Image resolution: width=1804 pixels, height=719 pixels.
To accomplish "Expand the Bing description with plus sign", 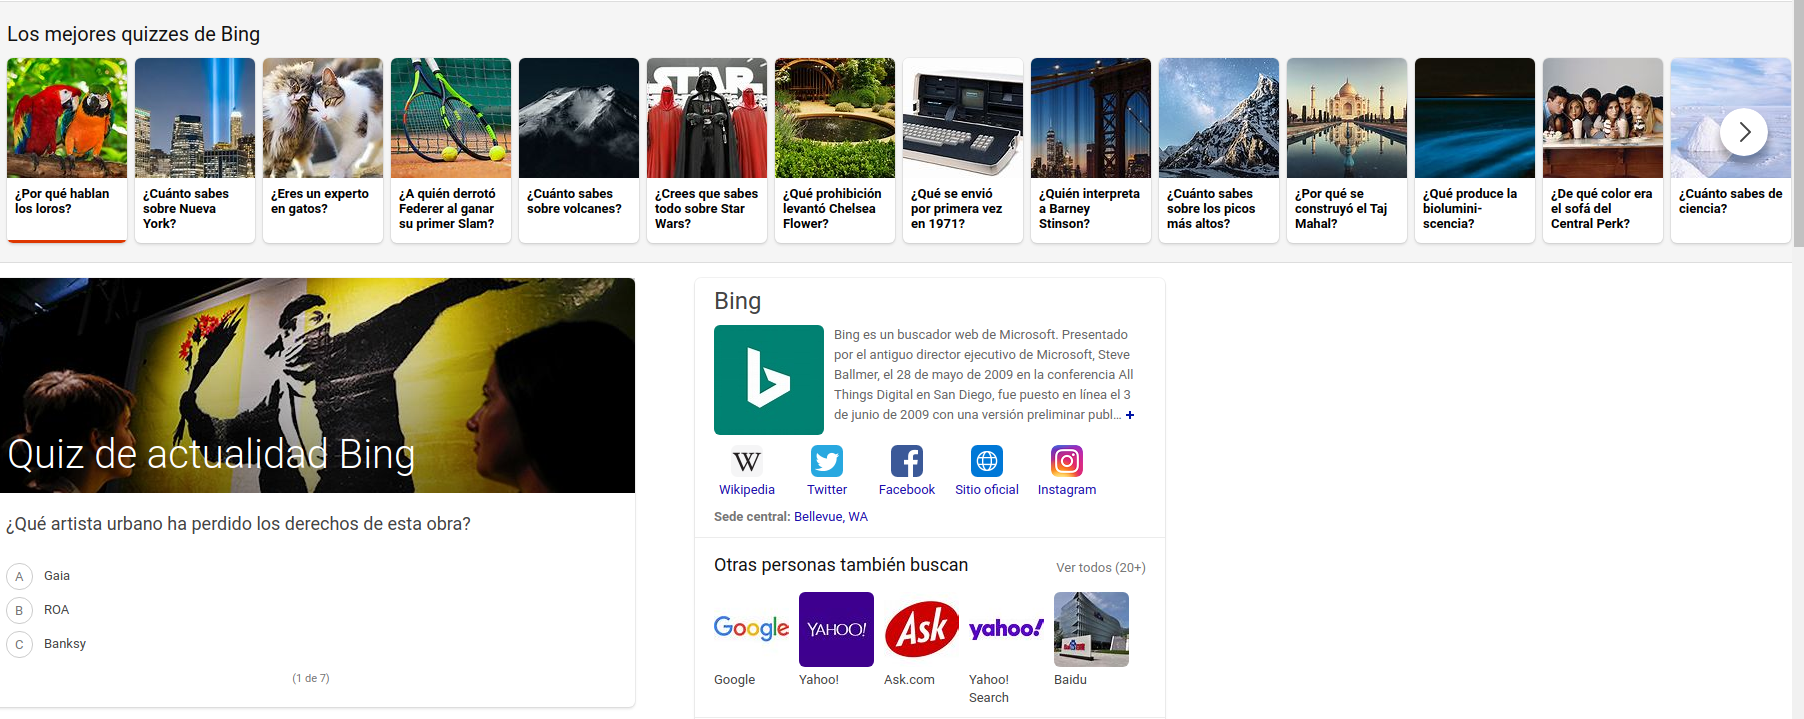I will pos(1130,415).
